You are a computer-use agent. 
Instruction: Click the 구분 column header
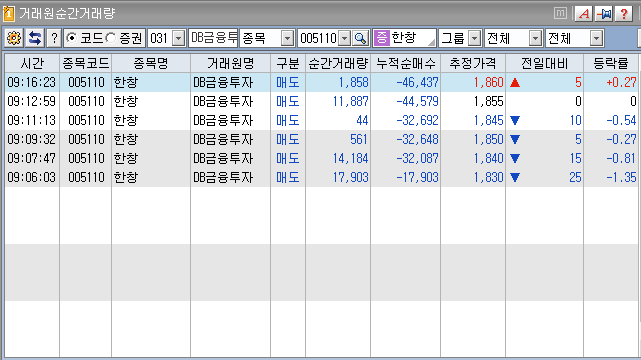tap(288, 63)
